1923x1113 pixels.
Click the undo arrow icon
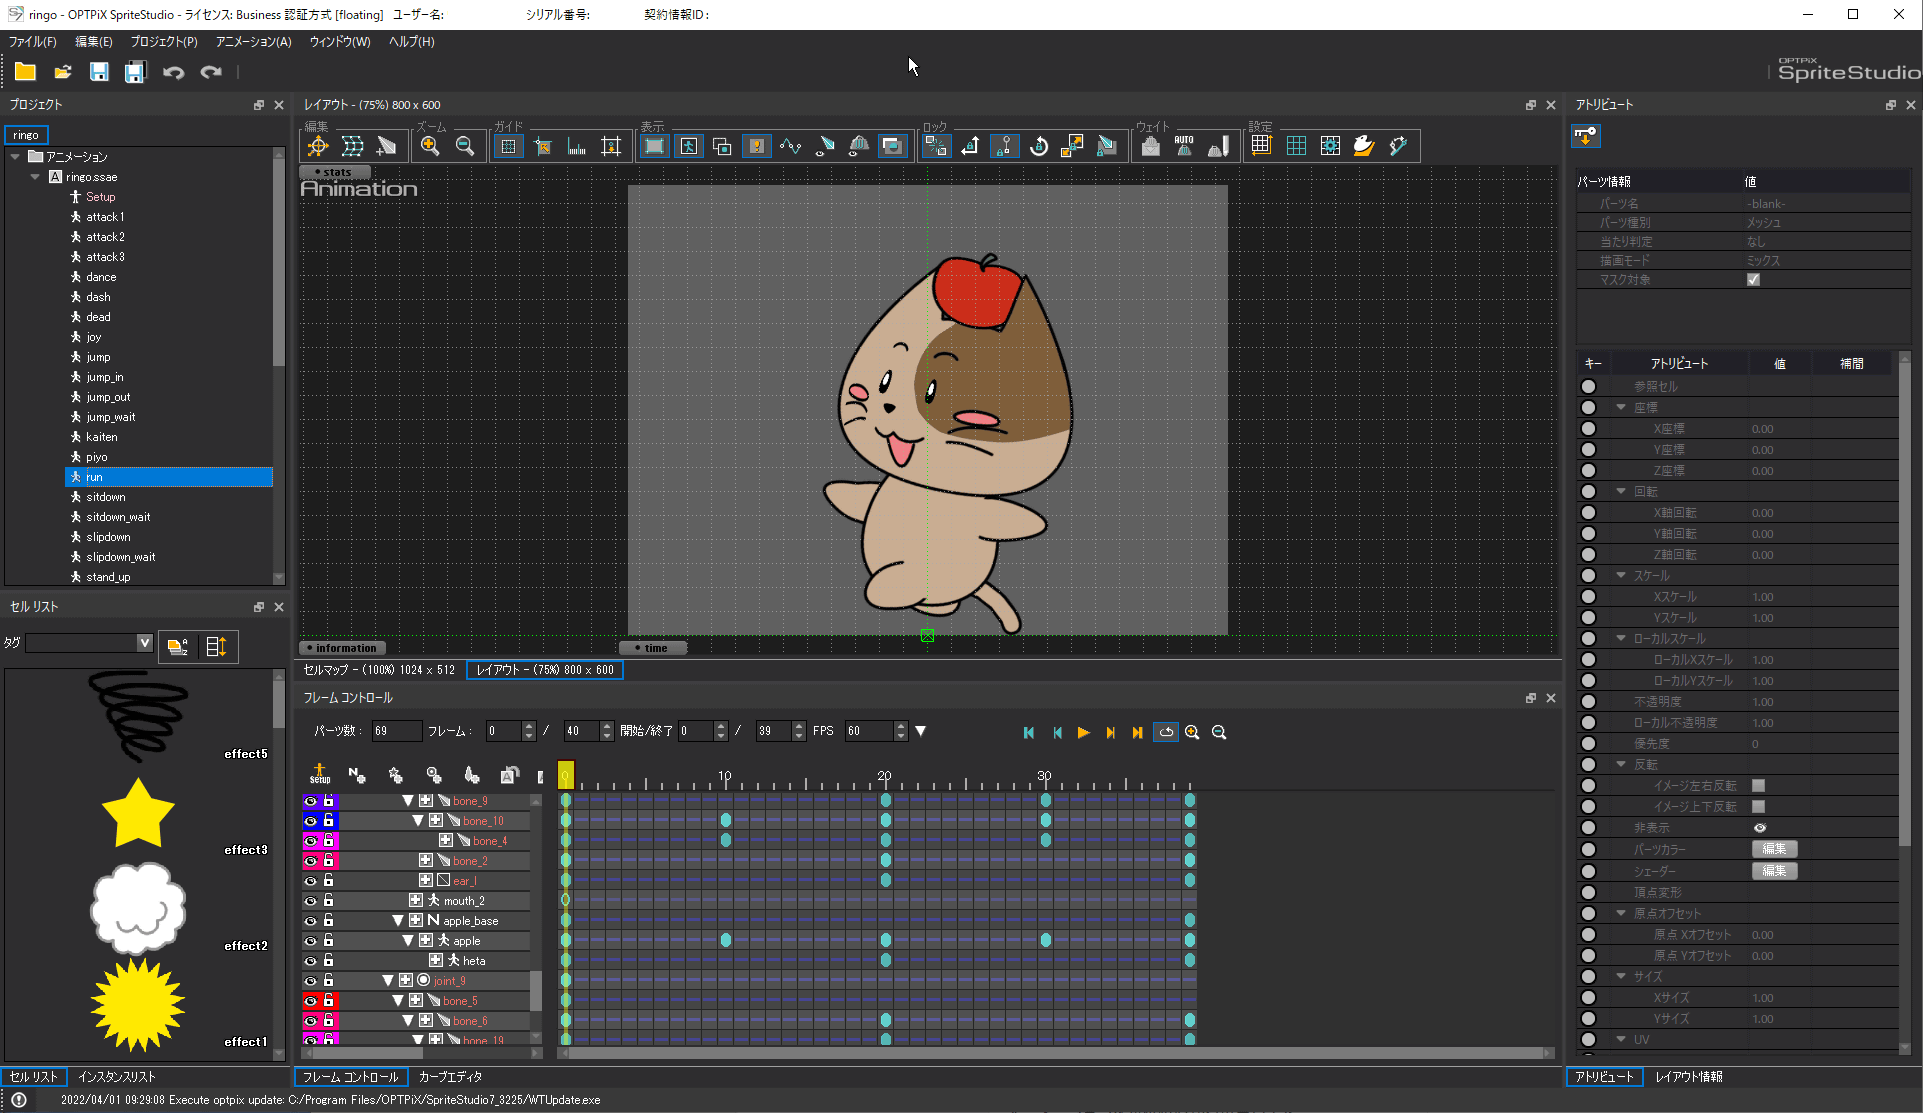[174, 72]
